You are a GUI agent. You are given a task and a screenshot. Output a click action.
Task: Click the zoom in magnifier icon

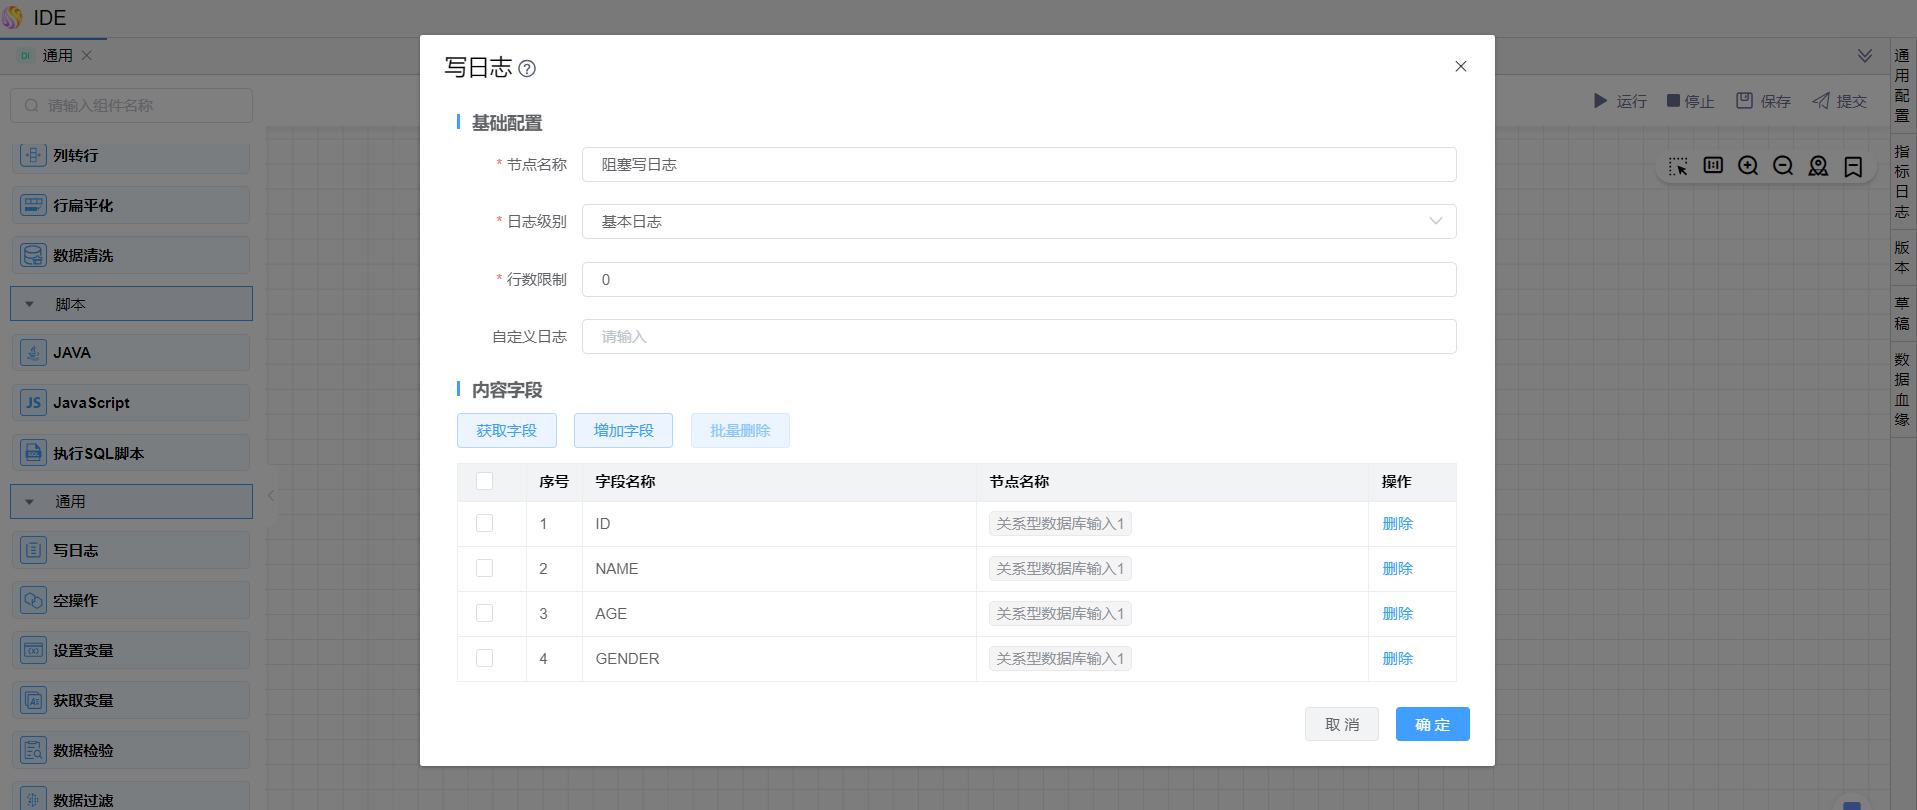point(1747,166)
